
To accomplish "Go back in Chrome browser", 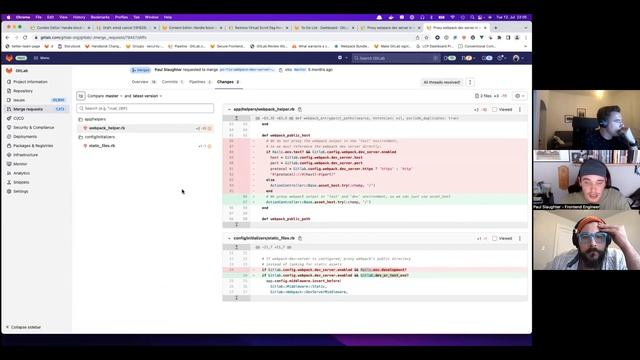I will pos(7,38).
